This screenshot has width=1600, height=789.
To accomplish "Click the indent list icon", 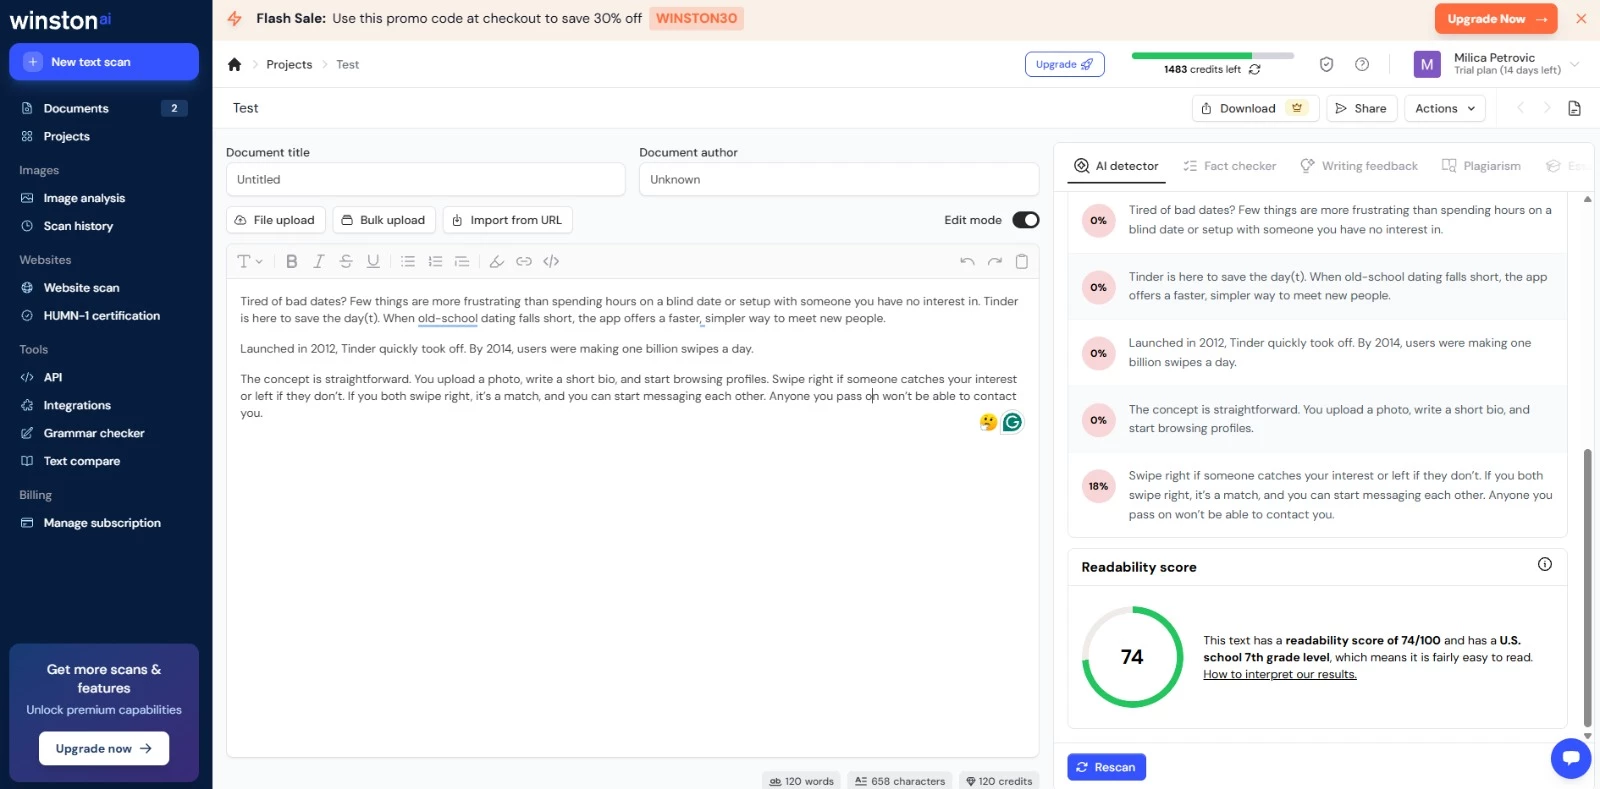I will [x=462, y=261].
